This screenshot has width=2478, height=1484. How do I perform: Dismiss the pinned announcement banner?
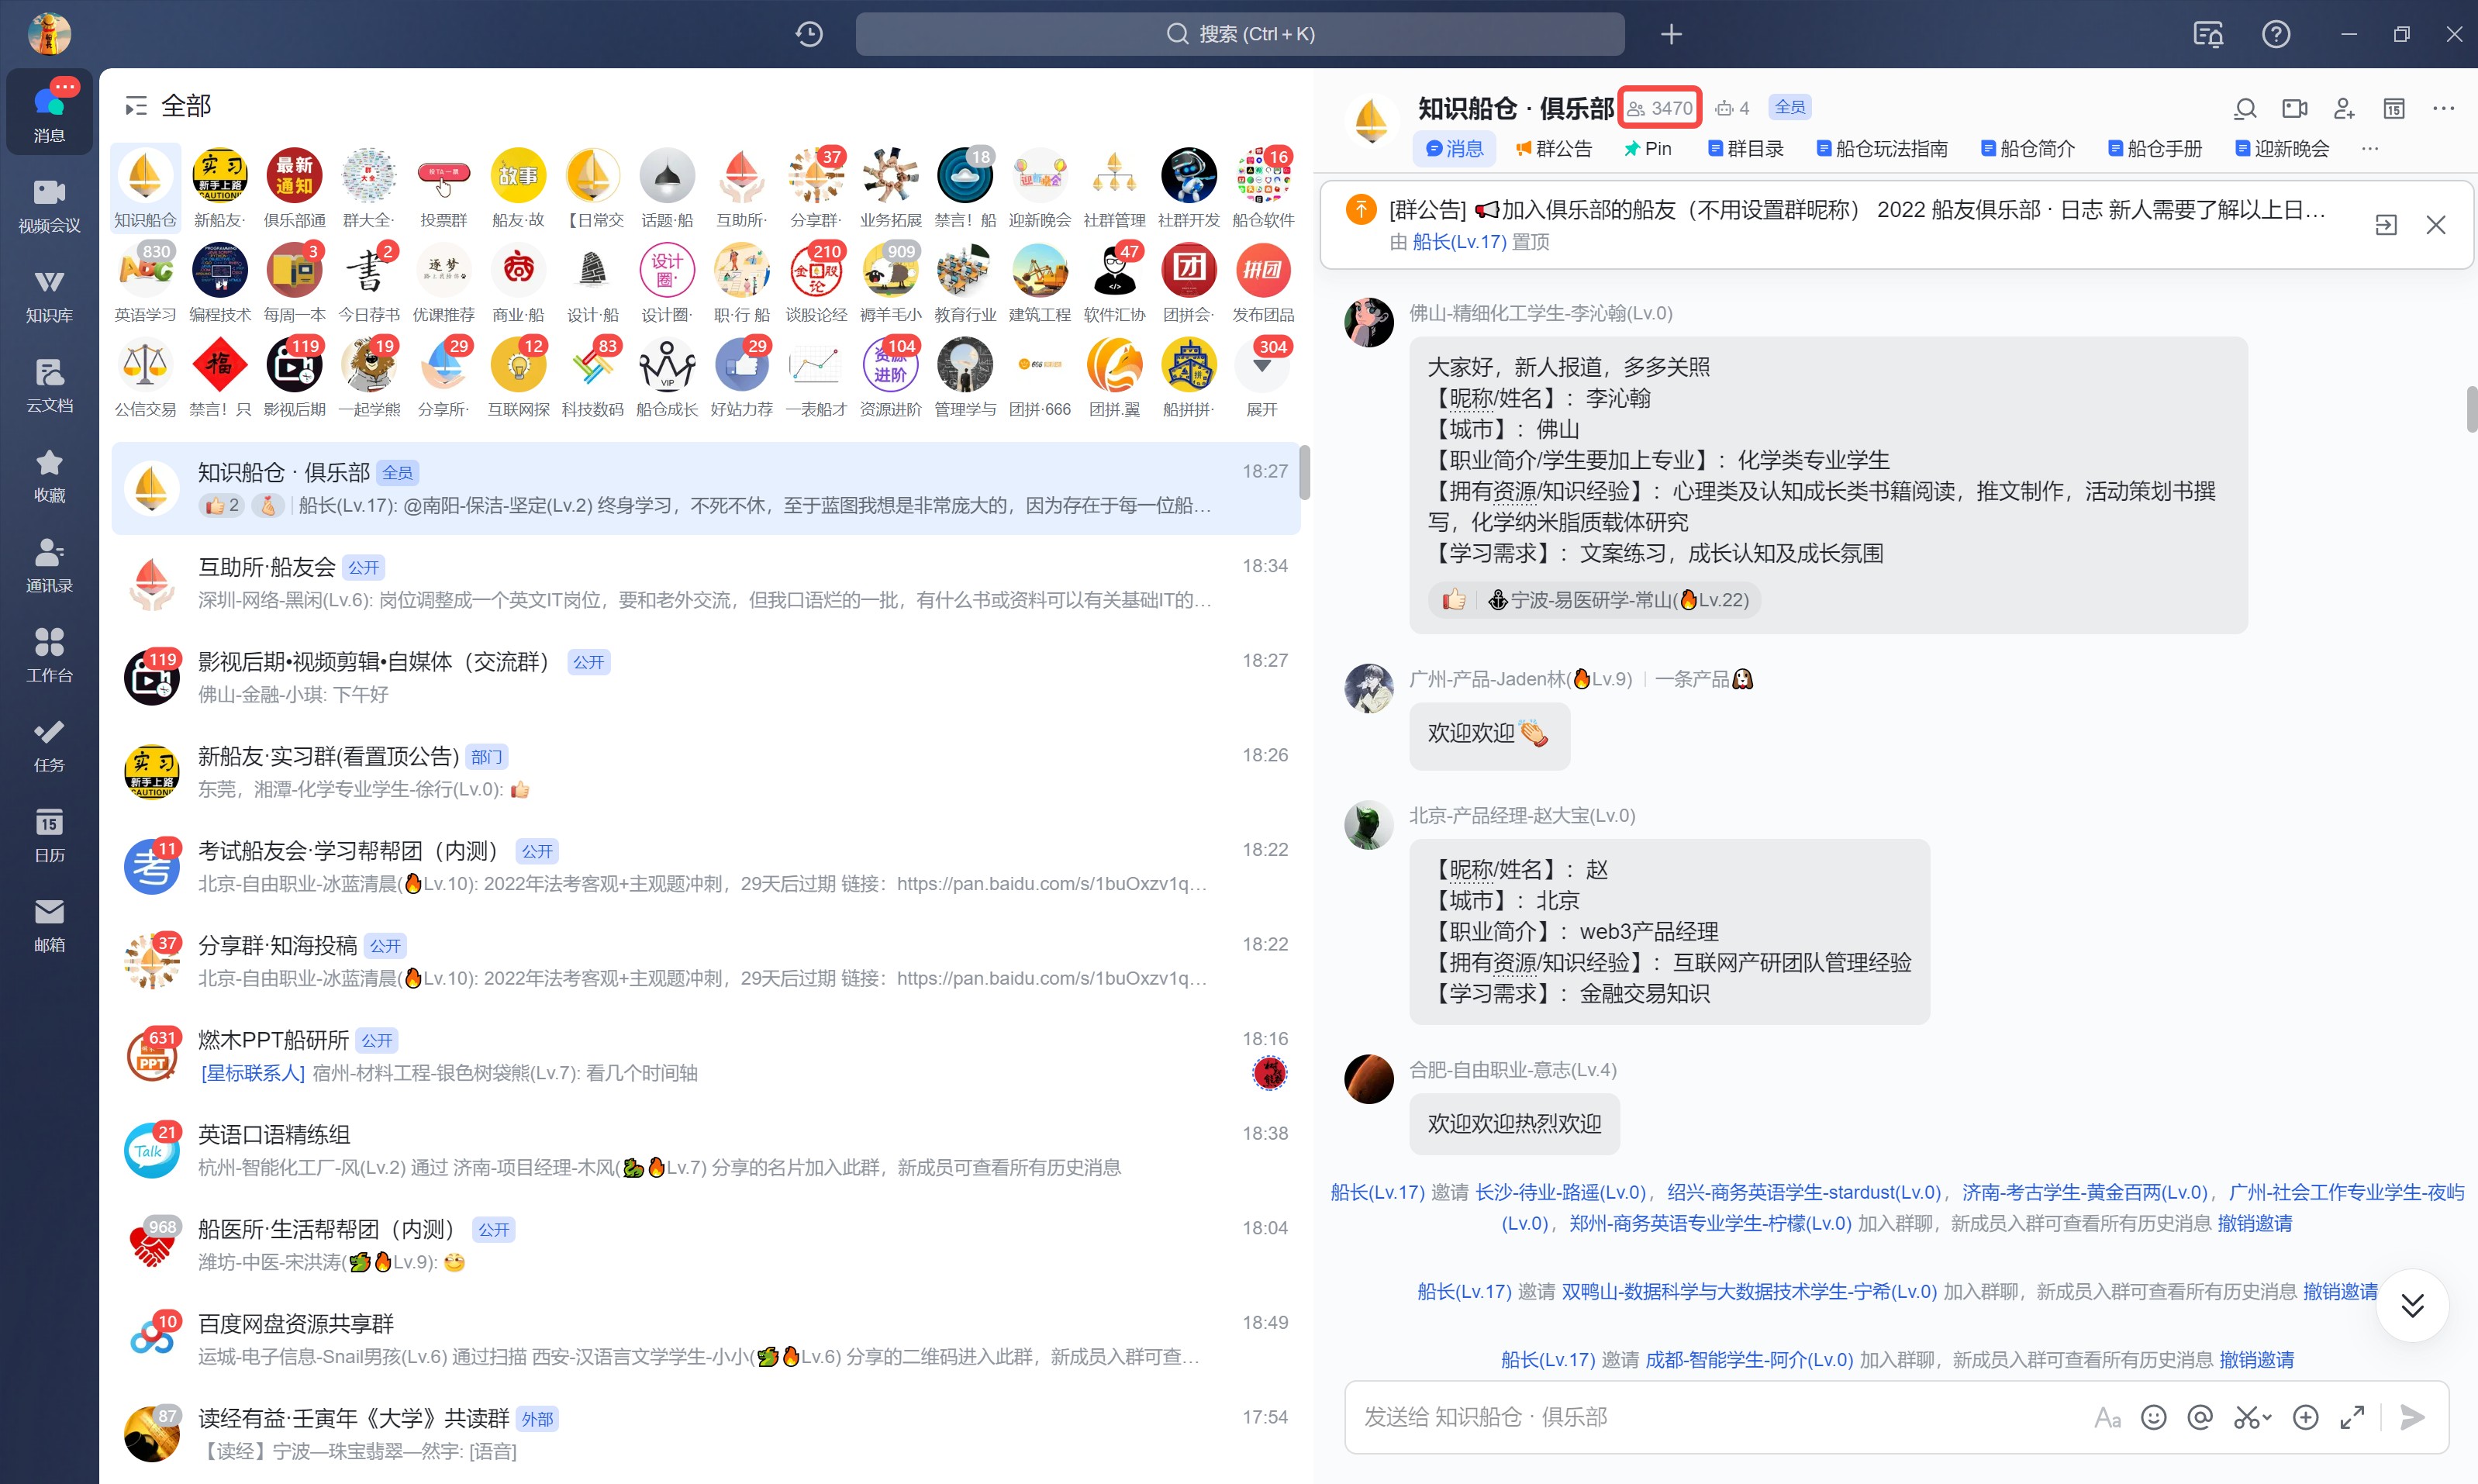2436,225
